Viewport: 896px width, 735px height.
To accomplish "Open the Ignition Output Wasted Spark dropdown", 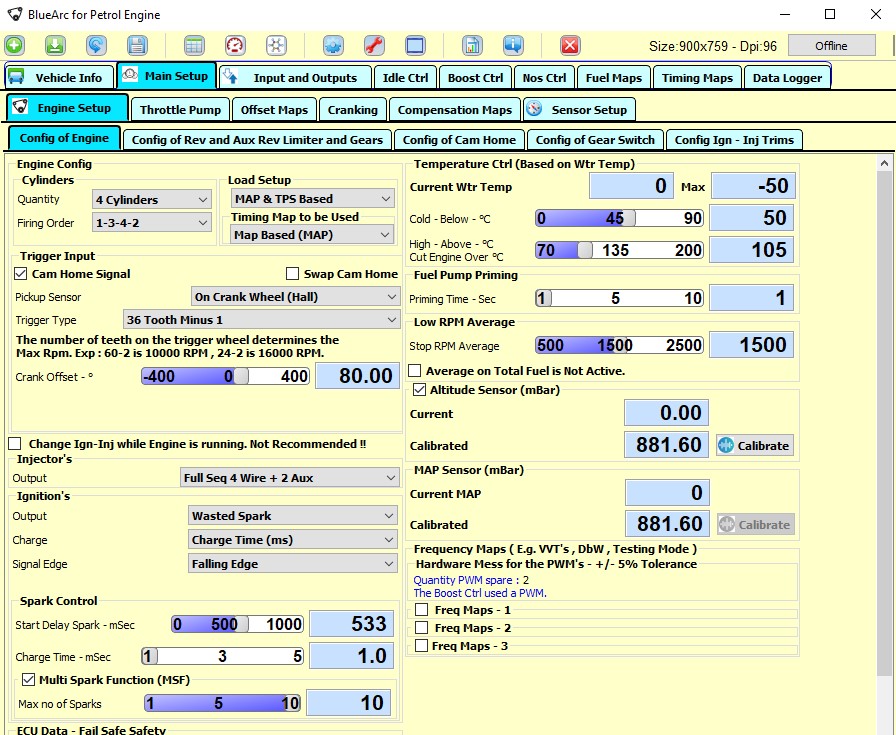I will [x=293, y=516].
